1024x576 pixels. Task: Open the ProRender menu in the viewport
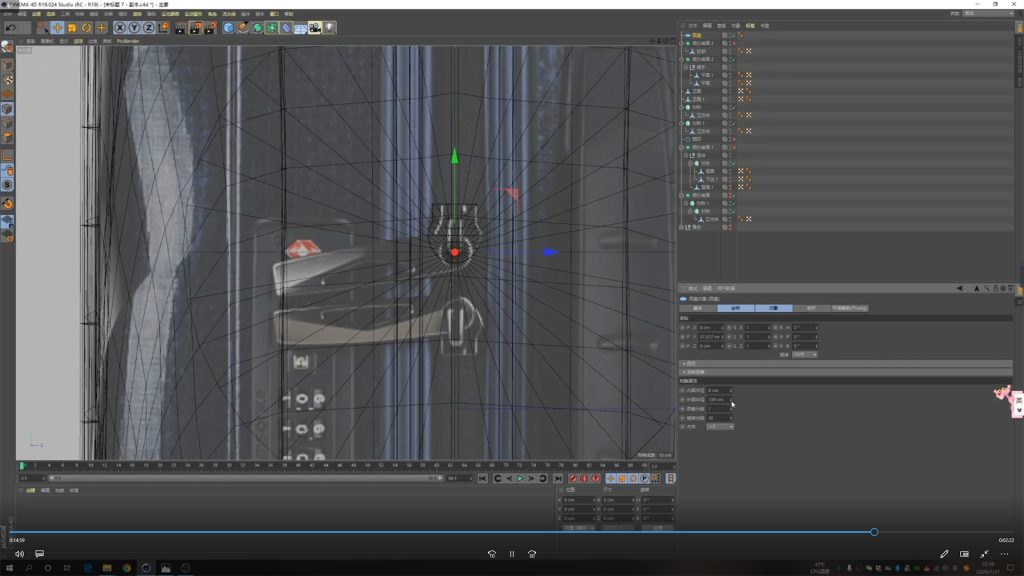coord(128,41)
